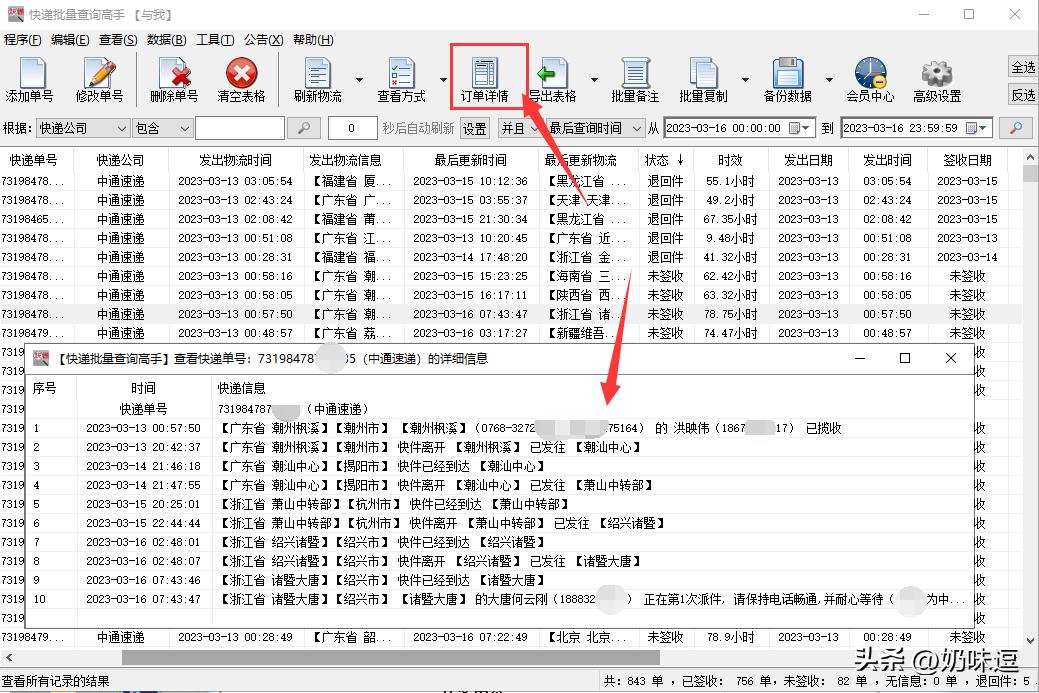Clear the table with 清空表格 icon

pyautogui.click(x=240, y=75)
